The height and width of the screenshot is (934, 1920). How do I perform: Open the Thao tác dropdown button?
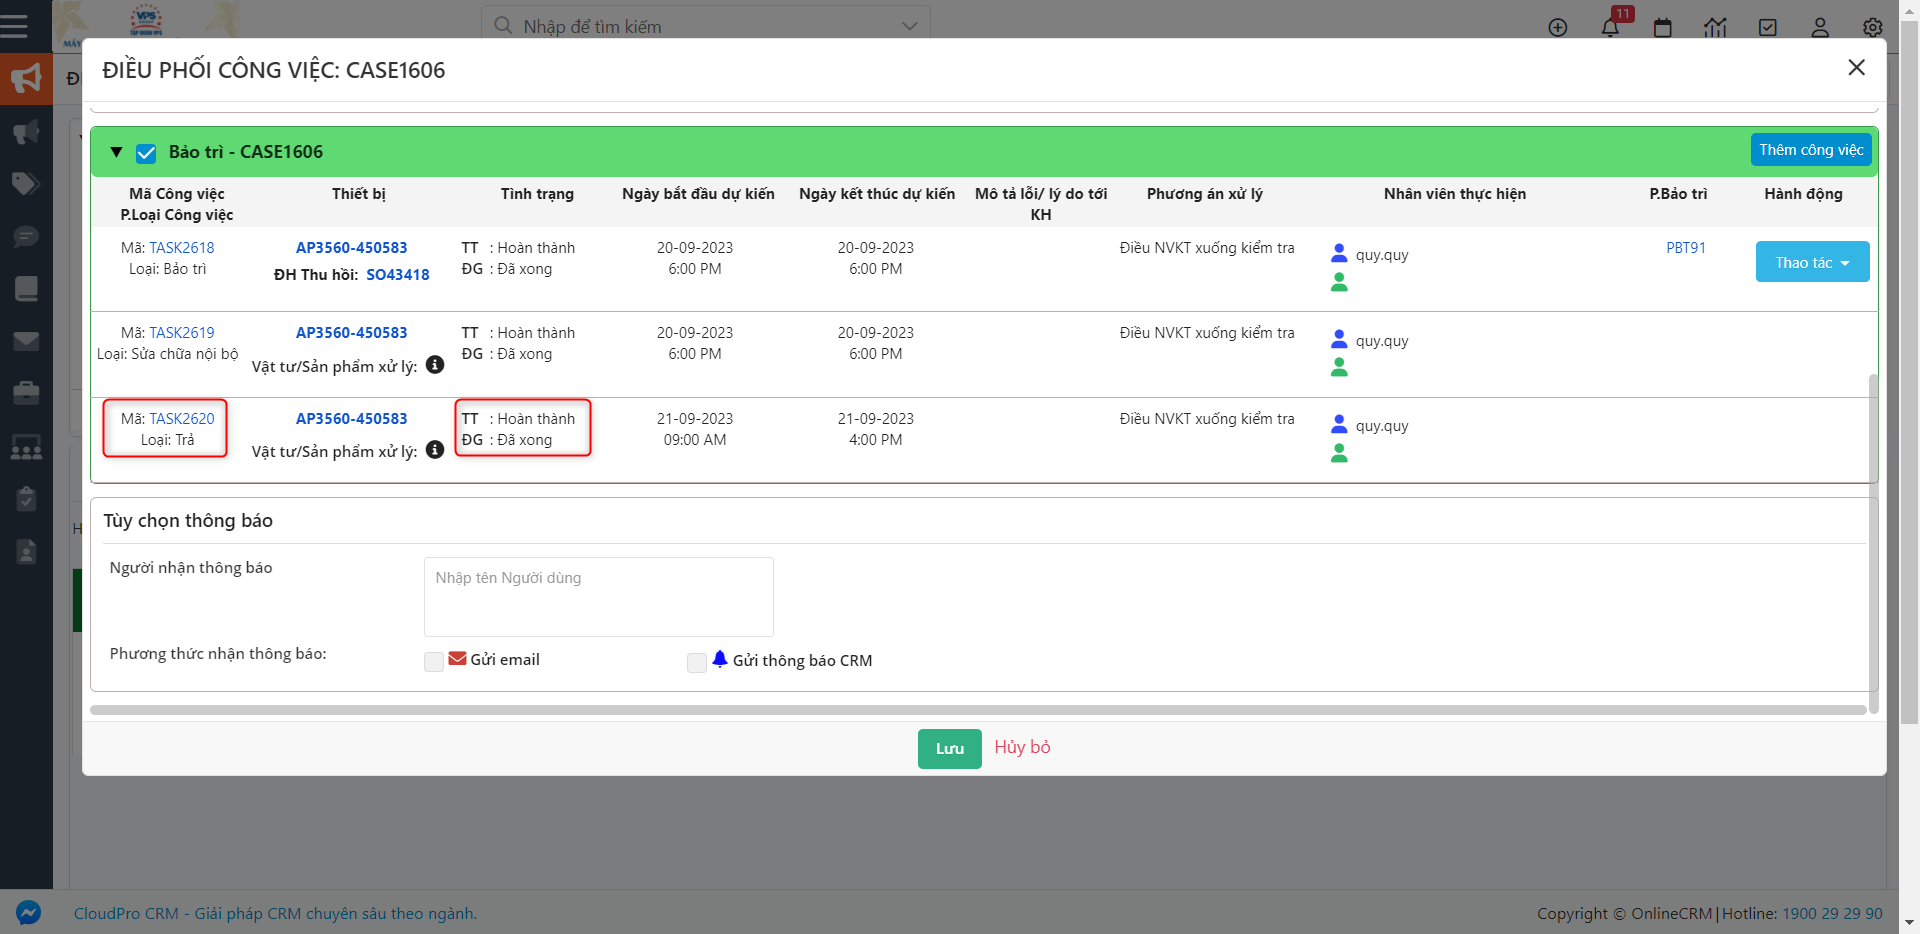[1812, 262]
